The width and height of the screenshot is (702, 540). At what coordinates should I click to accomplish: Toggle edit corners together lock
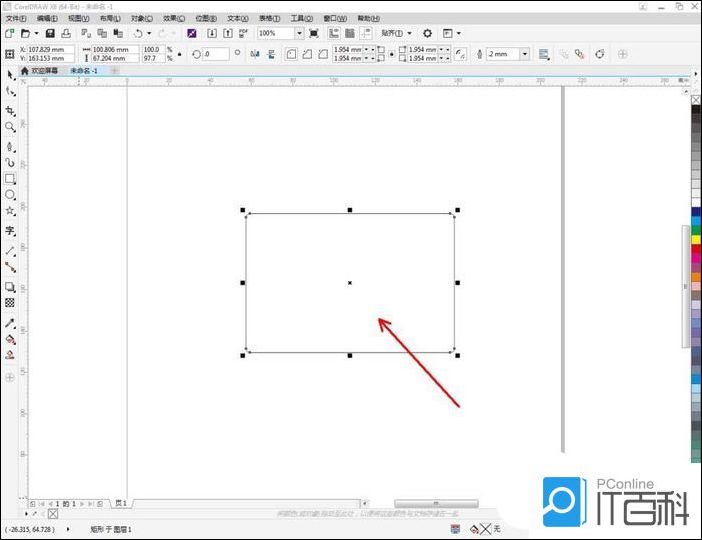coord(392,54)
